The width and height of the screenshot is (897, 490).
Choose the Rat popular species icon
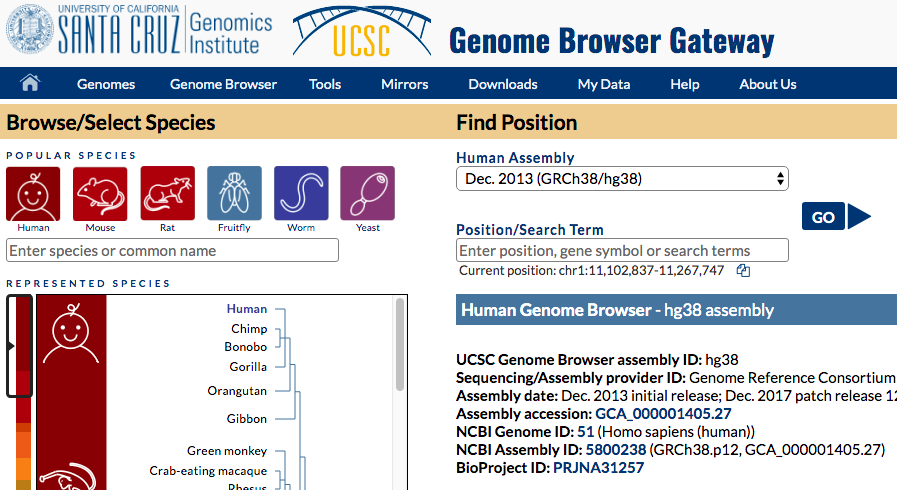click(x=168, y=193)
